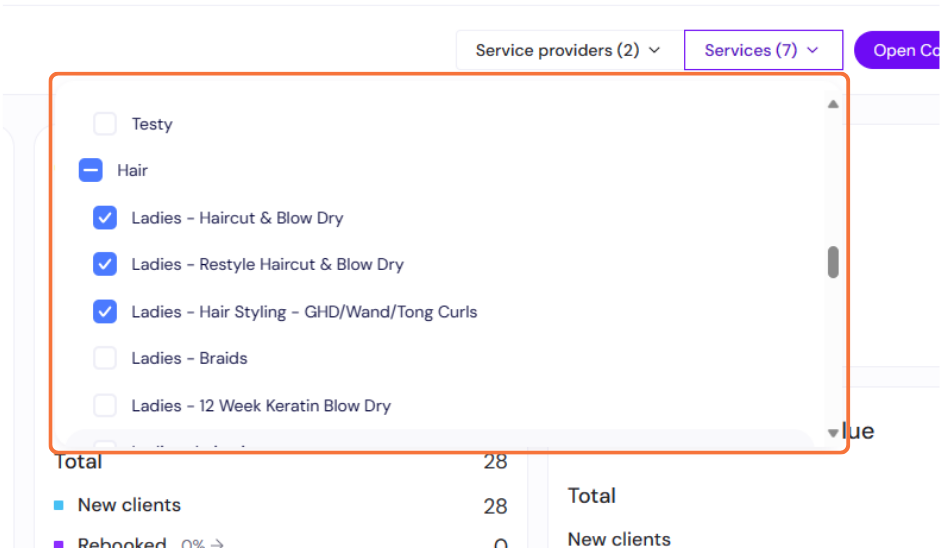
Task: Click the scroll down arrow in services list
Action: (x=833, y=433)
